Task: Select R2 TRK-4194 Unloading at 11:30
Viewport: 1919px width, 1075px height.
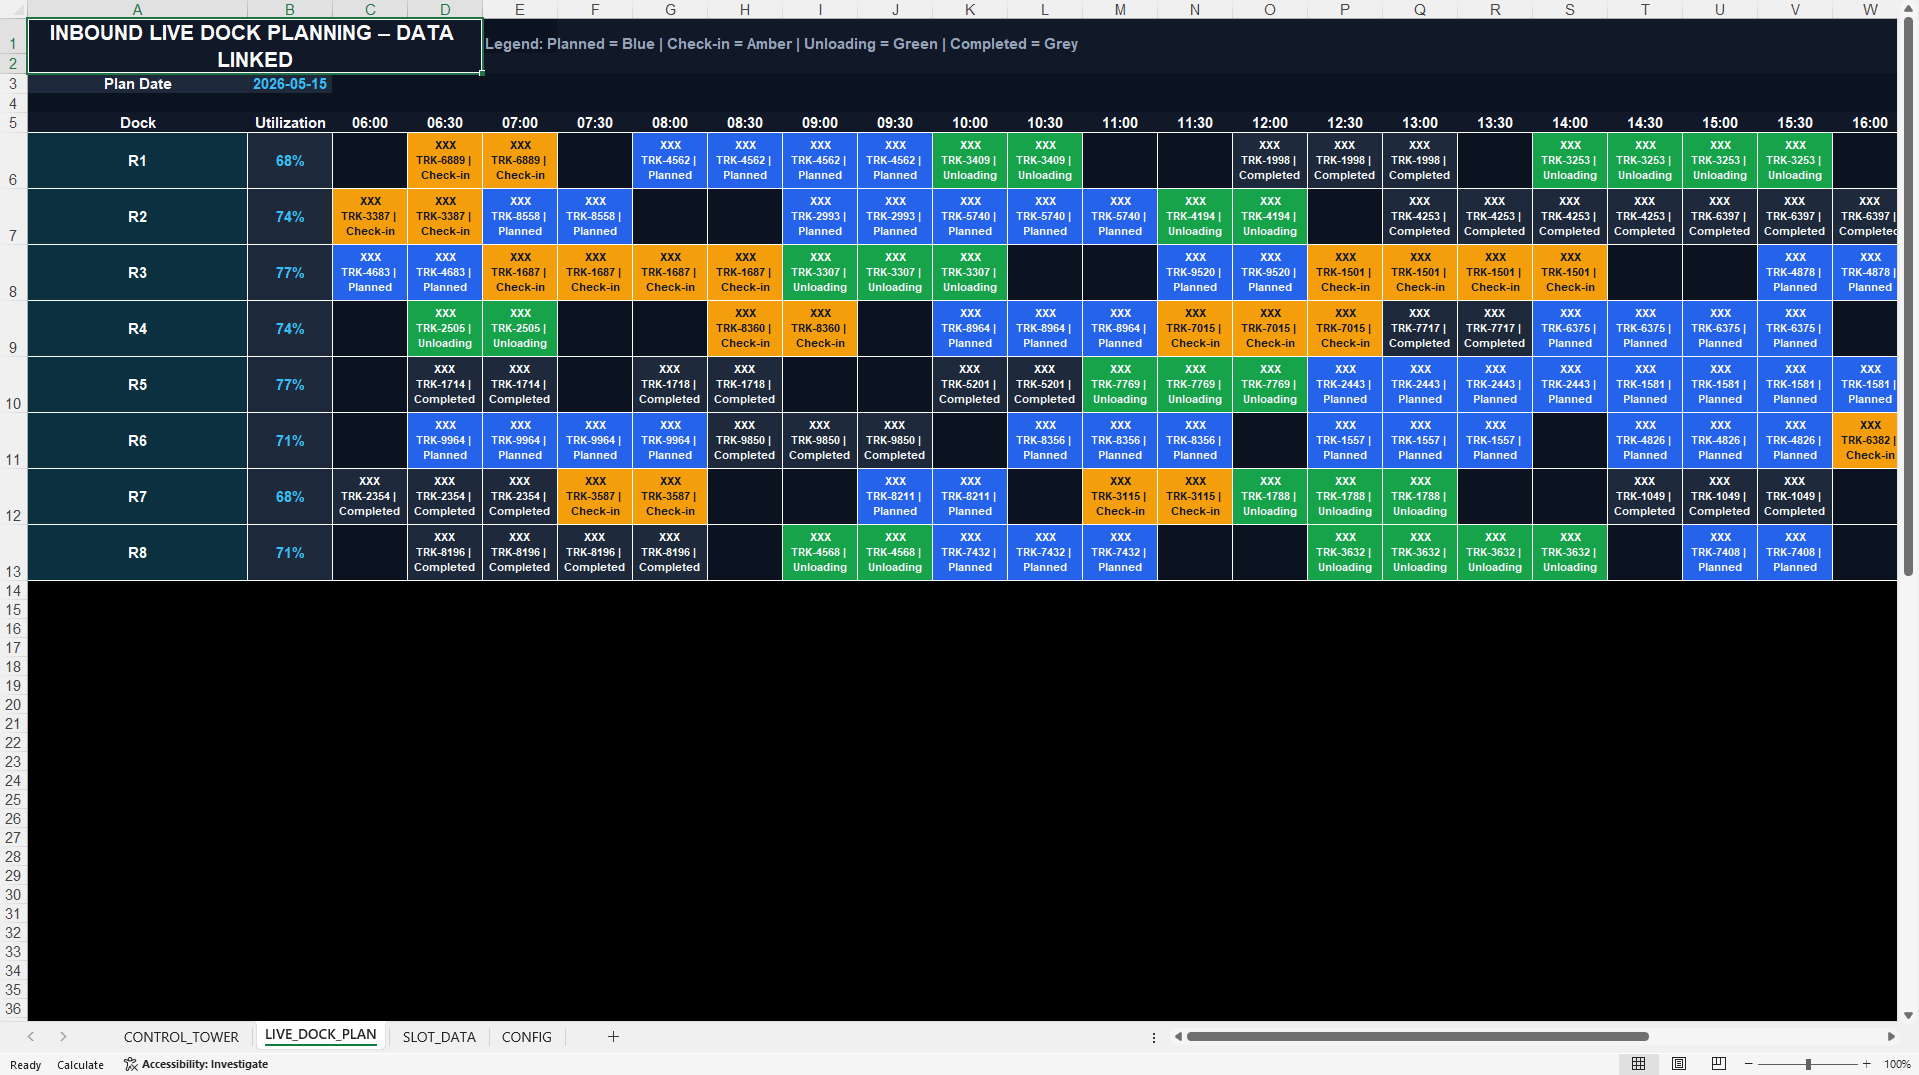Action: tap(1195, 217)
